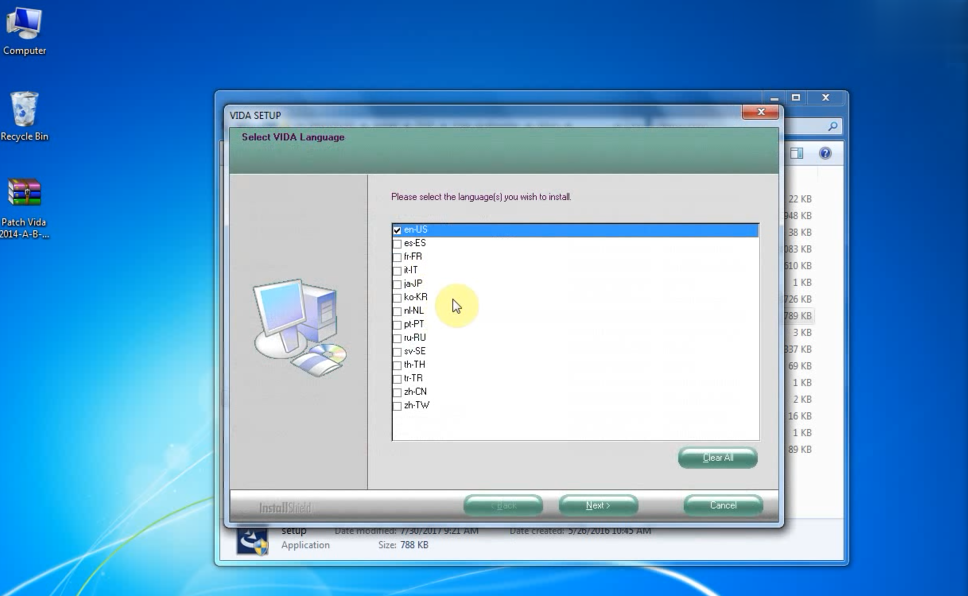
Task: Click the 789 KB file size row in Explorer
Action: pyautogui.click(x=798, y=316)
